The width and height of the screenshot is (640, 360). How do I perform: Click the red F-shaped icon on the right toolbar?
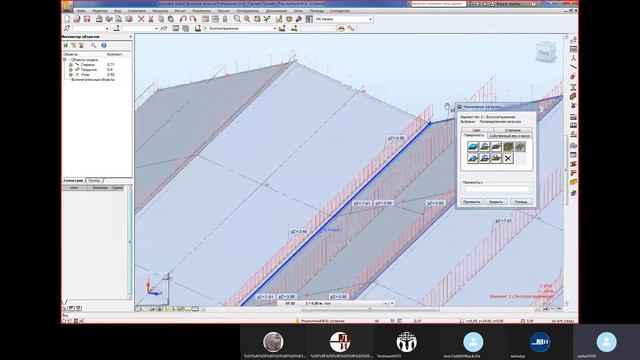[573, 173]
